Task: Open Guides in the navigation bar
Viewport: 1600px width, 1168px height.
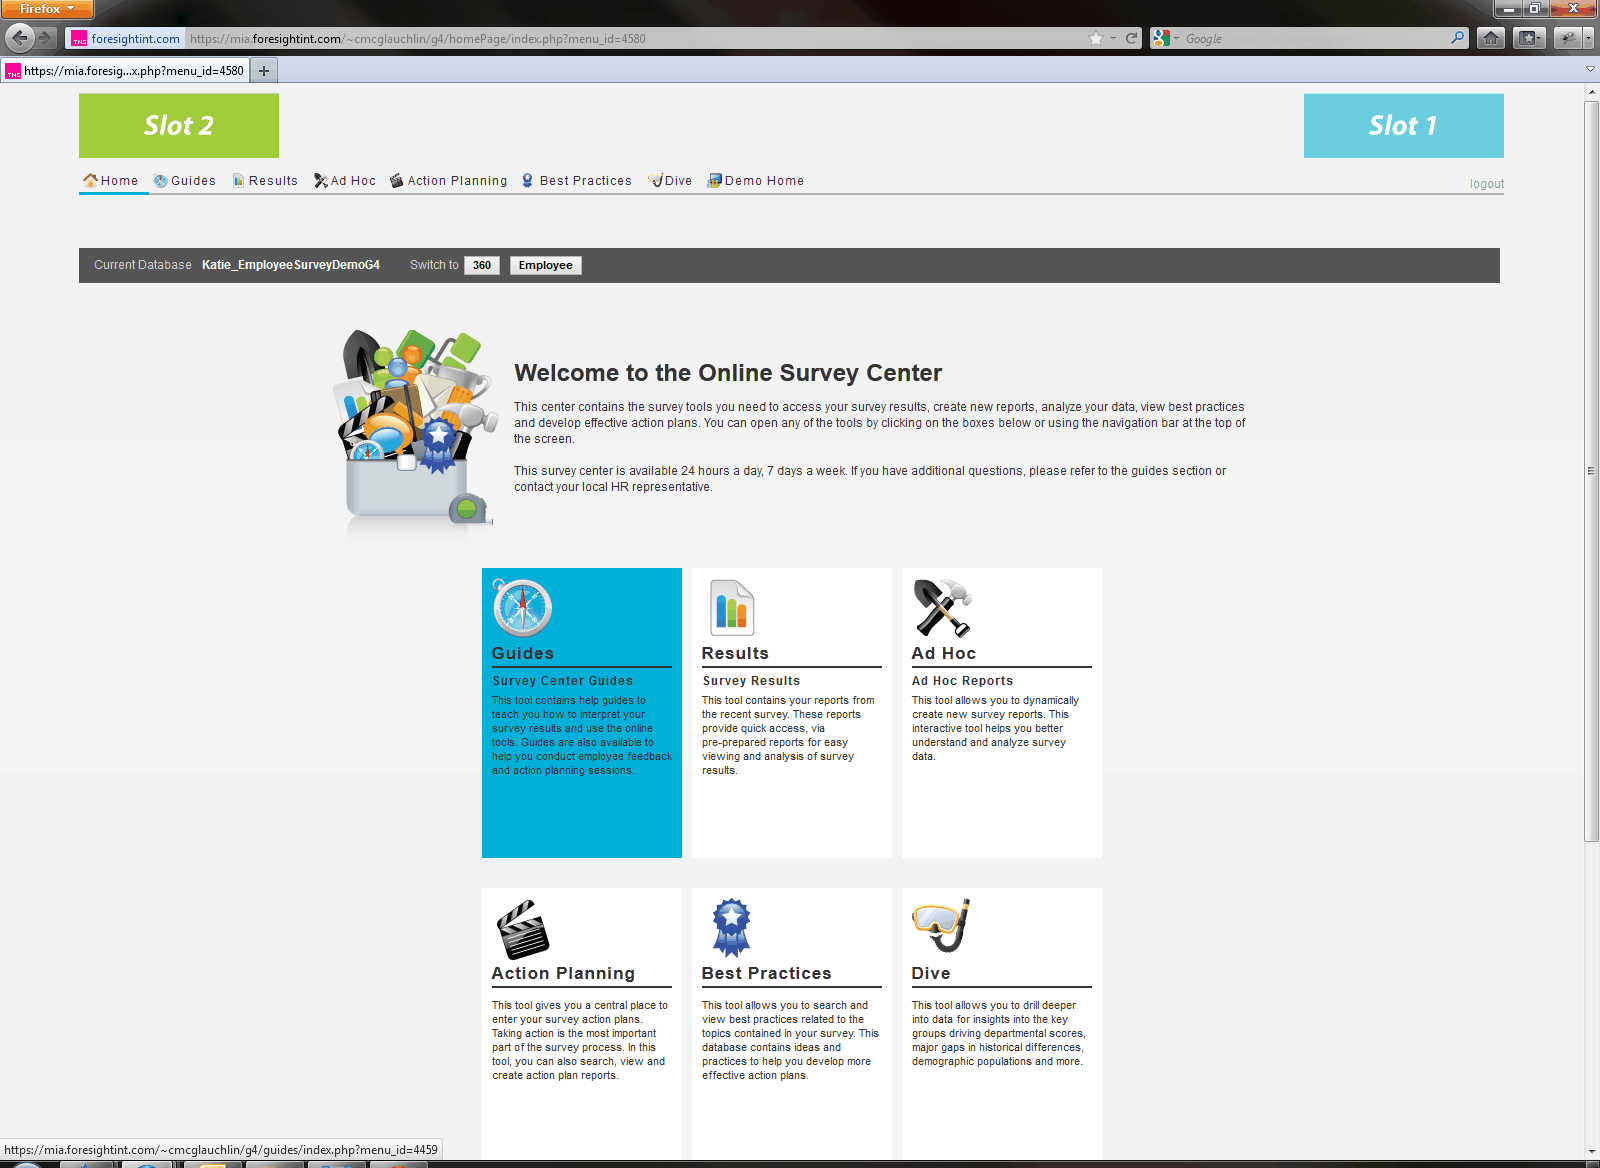Action: [x=185, y=181]
